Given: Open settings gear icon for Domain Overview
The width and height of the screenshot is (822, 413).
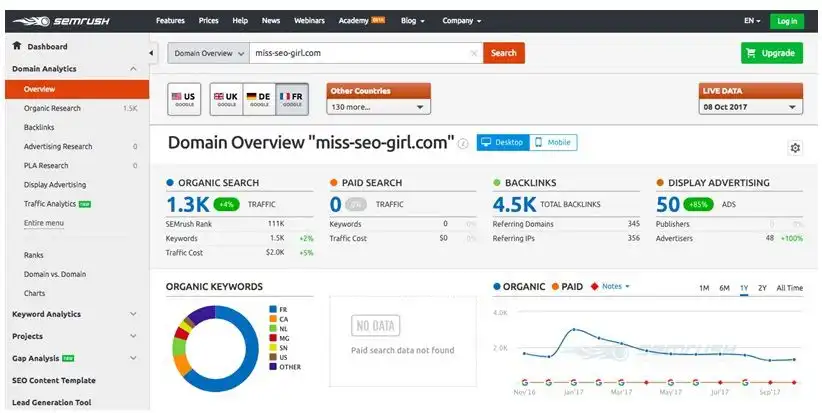Looking at the screenshot, I should [x=795, y=148].
